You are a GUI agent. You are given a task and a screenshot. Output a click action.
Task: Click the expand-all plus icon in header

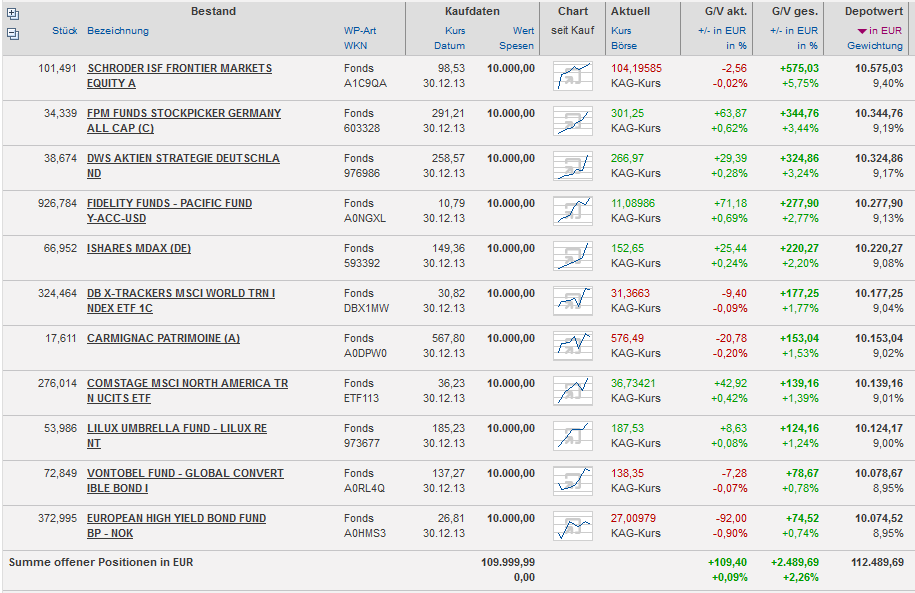(x=12, y=14)
